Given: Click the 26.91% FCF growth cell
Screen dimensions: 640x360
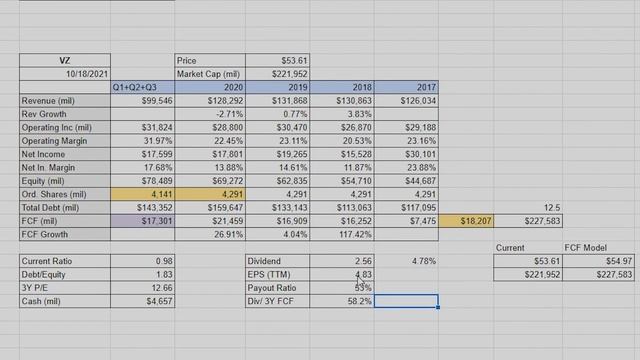Looking at the screenshot, I should pyautogui.click(x=210, y=235).
